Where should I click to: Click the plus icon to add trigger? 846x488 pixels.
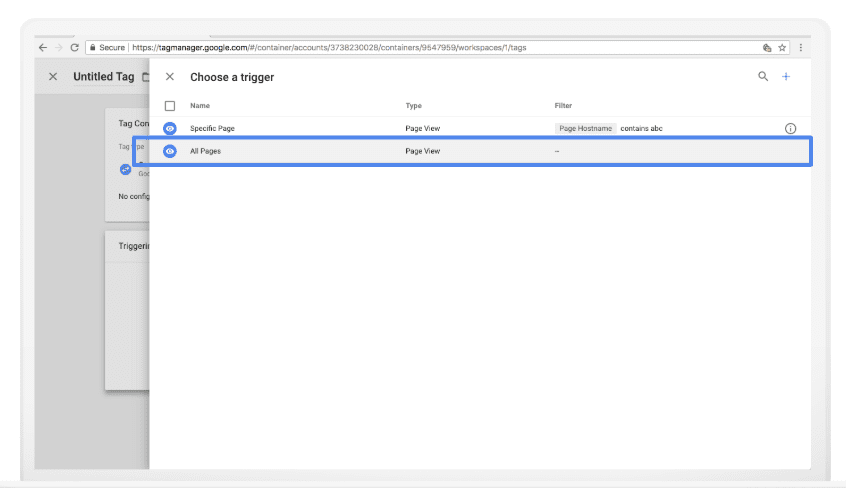tap(786, 76)
